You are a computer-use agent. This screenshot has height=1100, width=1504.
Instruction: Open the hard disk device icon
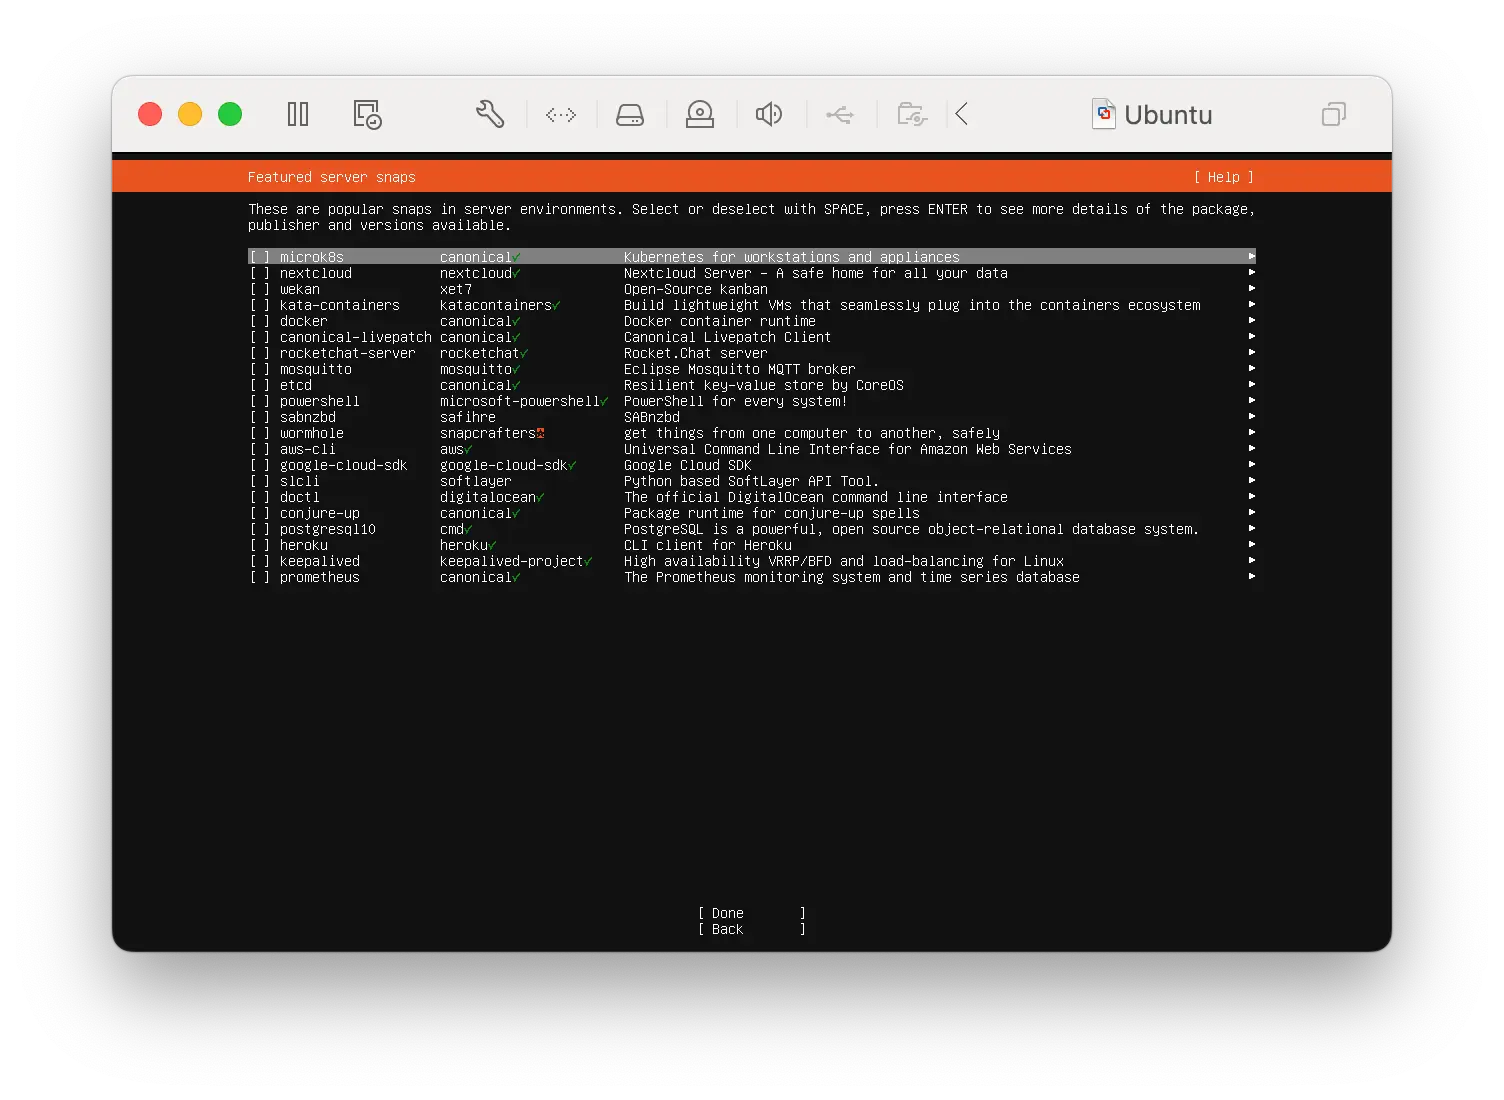tap(630, 115)
